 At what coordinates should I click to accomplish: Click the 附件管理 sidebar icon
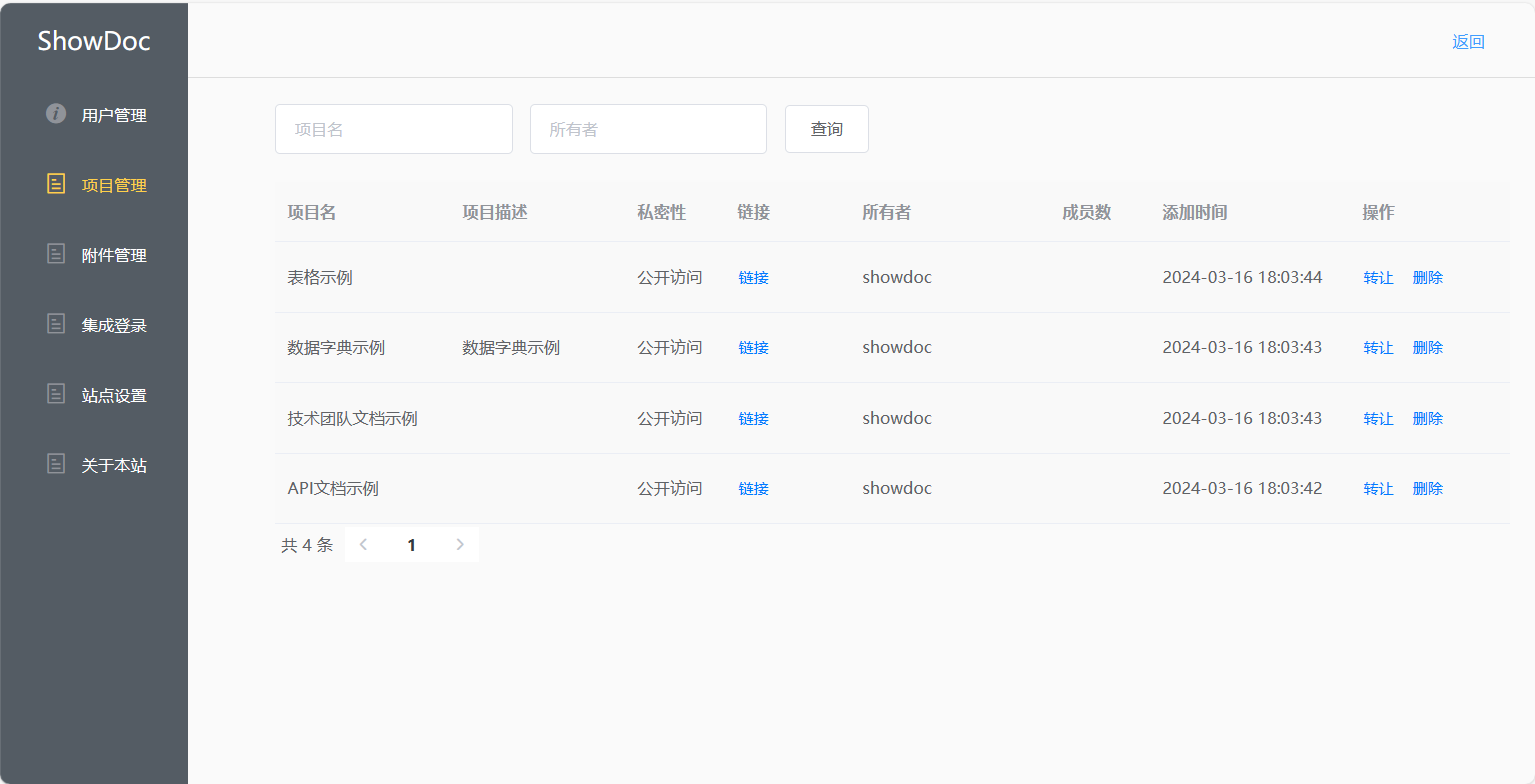pyautogui.click(x=56, y=254)
